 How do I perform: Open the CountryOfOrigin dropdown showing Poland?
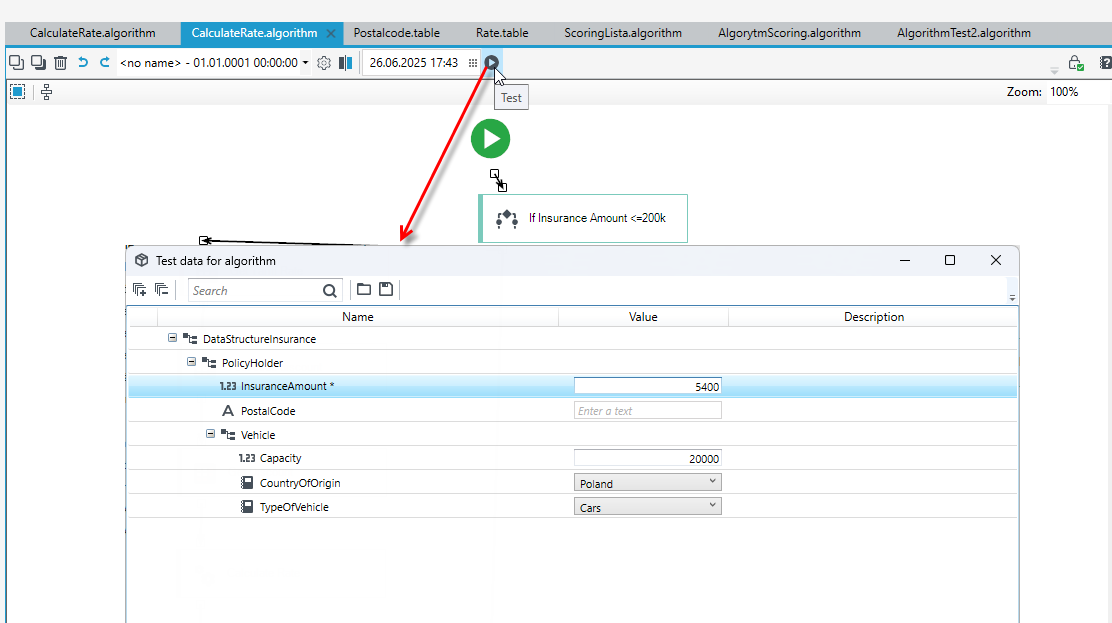tap(647, 483)
